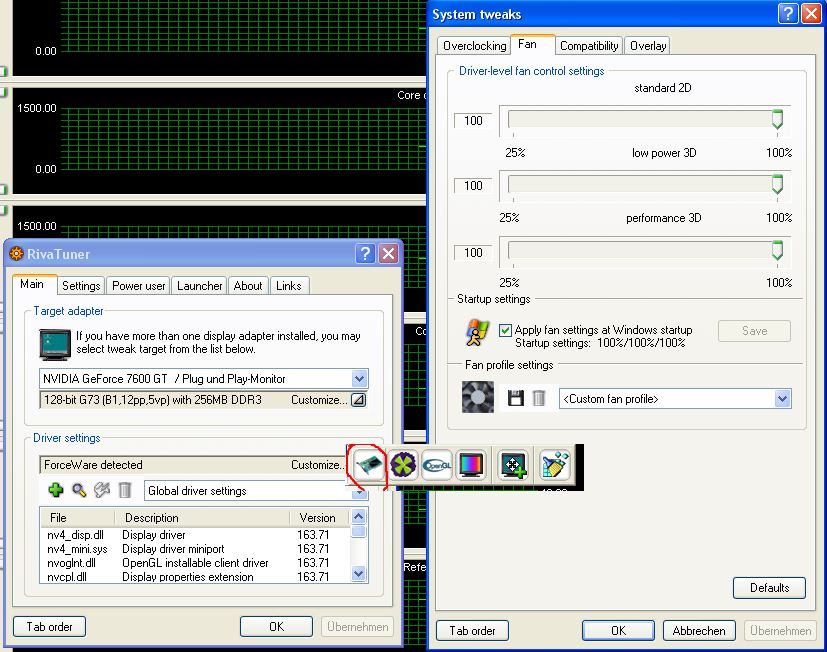Click Customize next to ForceWare detected

coord(317,465)
